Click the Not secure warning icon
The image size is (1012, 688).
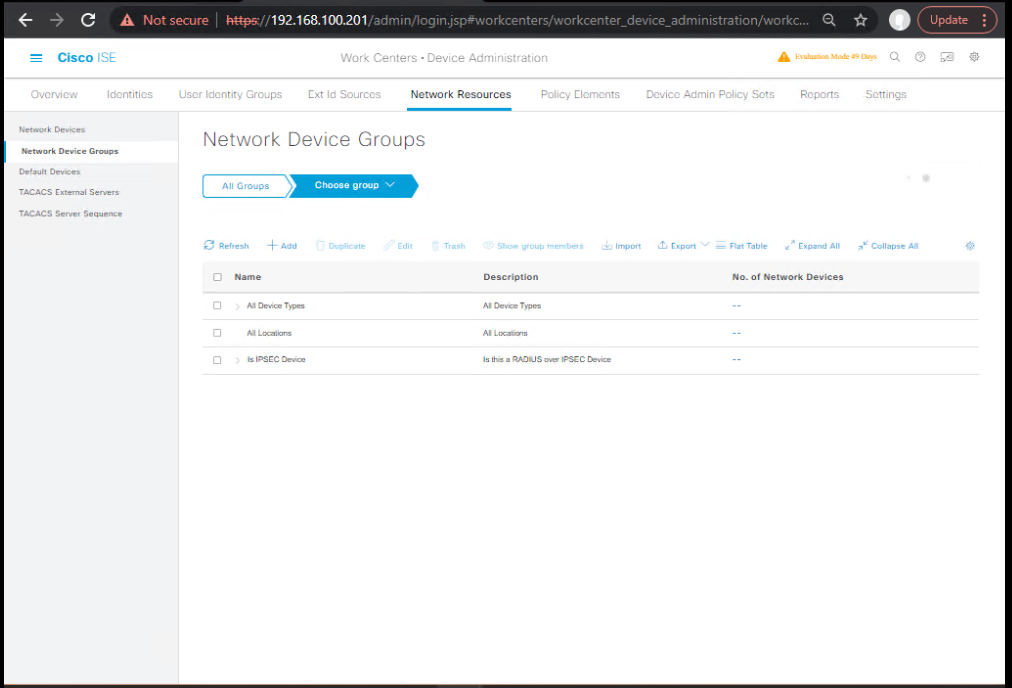(x=127, y=20)
